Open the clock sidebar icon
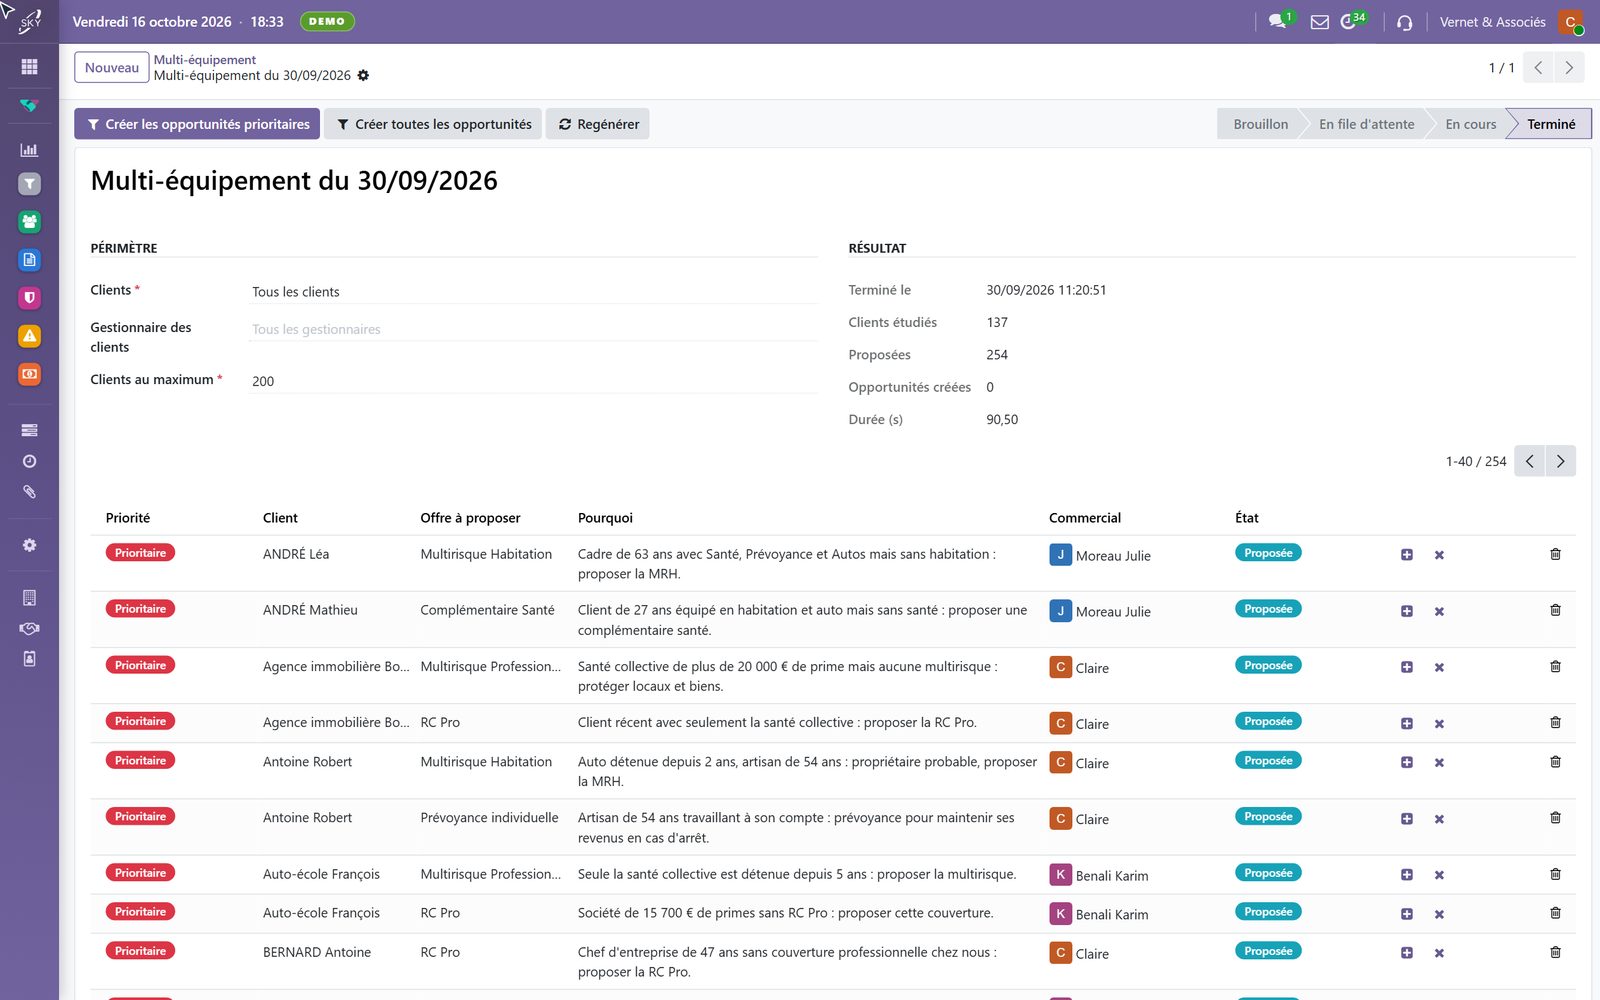The width and height of the screenshot is (1600, 1000). click(x=29, y=461)
